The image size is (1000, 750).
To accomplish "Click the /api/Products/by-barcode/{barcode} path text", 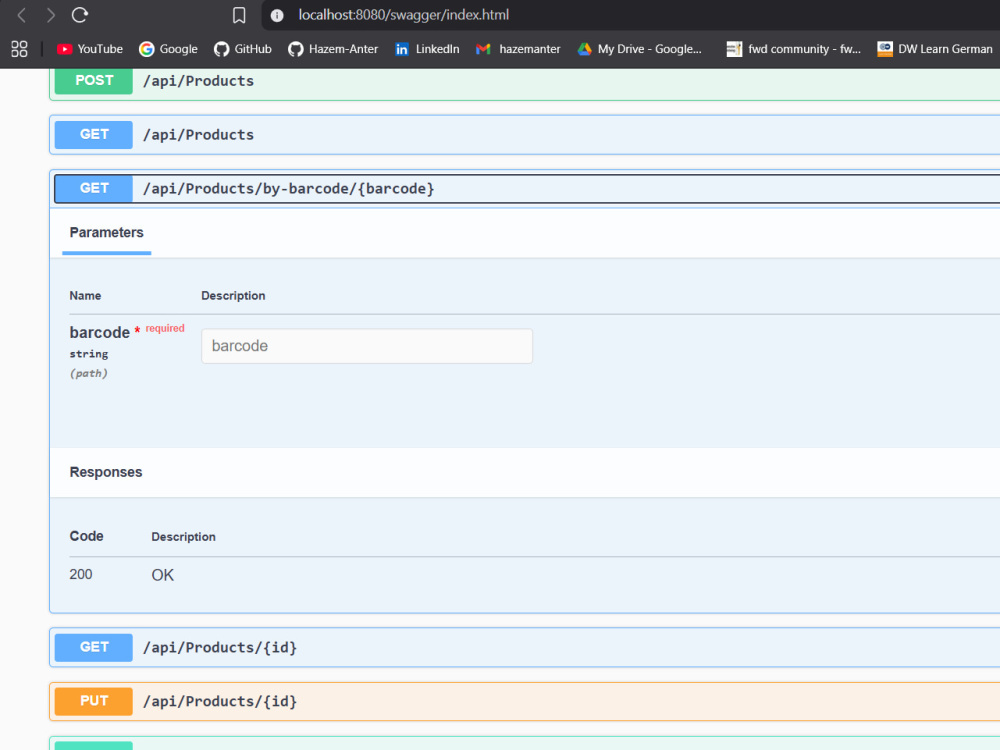I will [289, 189].
